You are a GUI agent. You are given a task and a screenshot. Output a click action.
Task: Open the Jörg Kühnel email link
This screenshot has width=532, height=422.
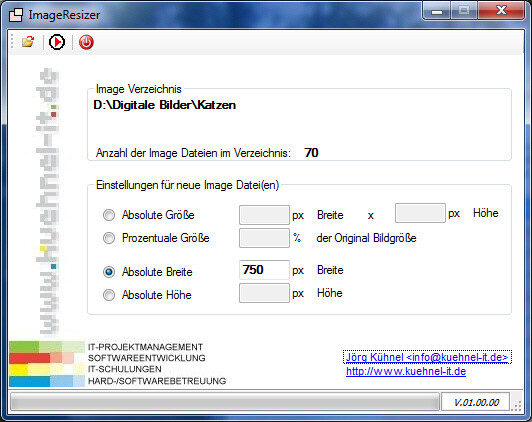tap(427, 357)
